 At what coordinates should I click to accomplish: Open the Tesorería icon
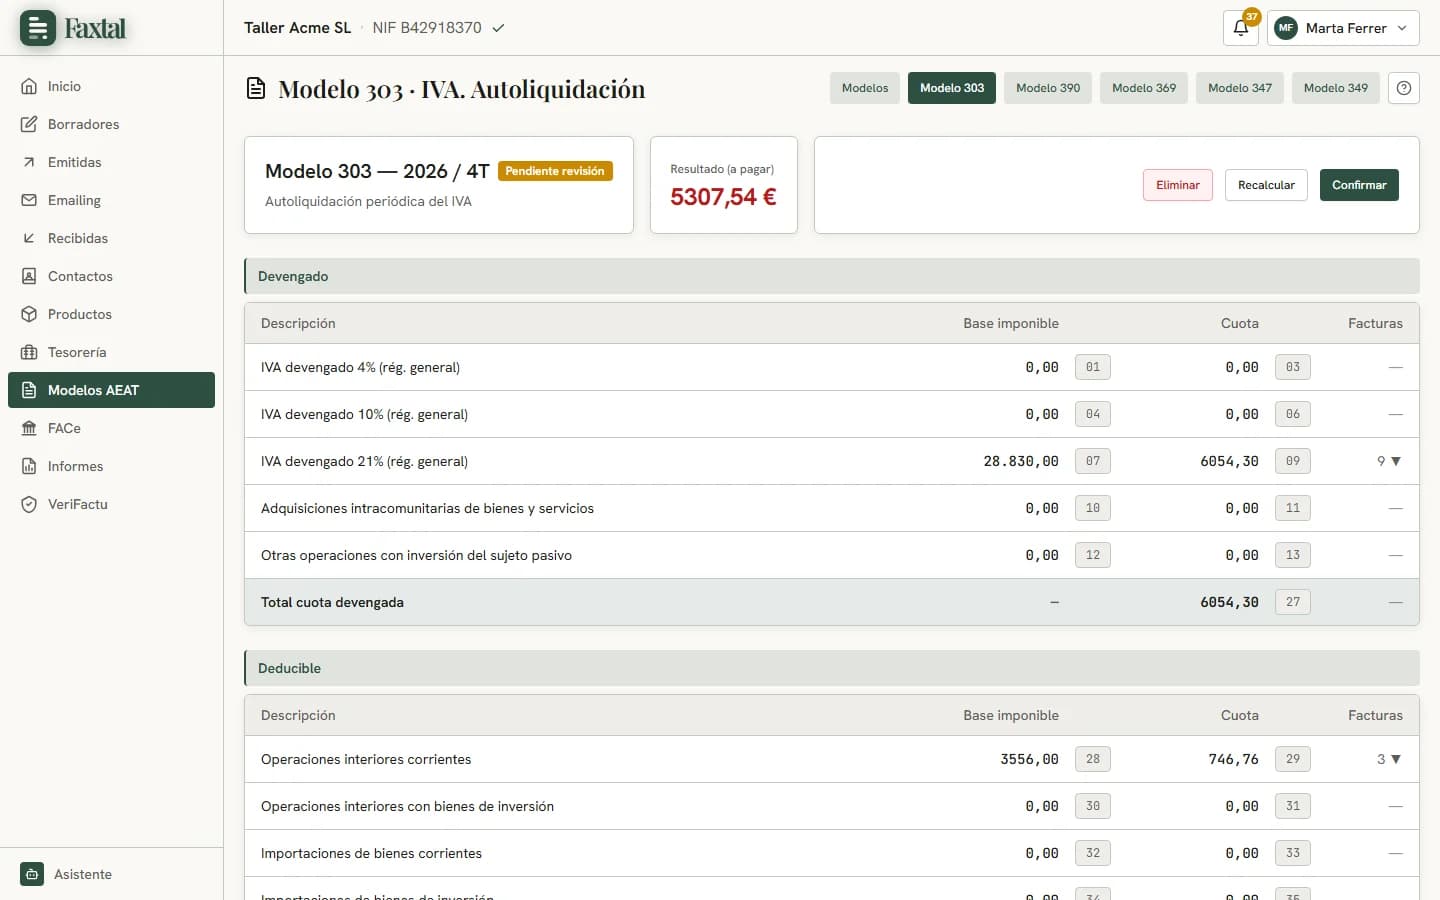29,352
